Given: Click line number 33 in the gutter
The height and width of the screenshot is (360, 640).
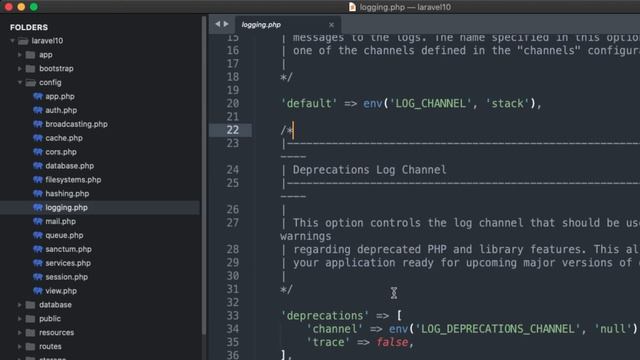Looking at the screenshot, I should (x=233, y=316).
